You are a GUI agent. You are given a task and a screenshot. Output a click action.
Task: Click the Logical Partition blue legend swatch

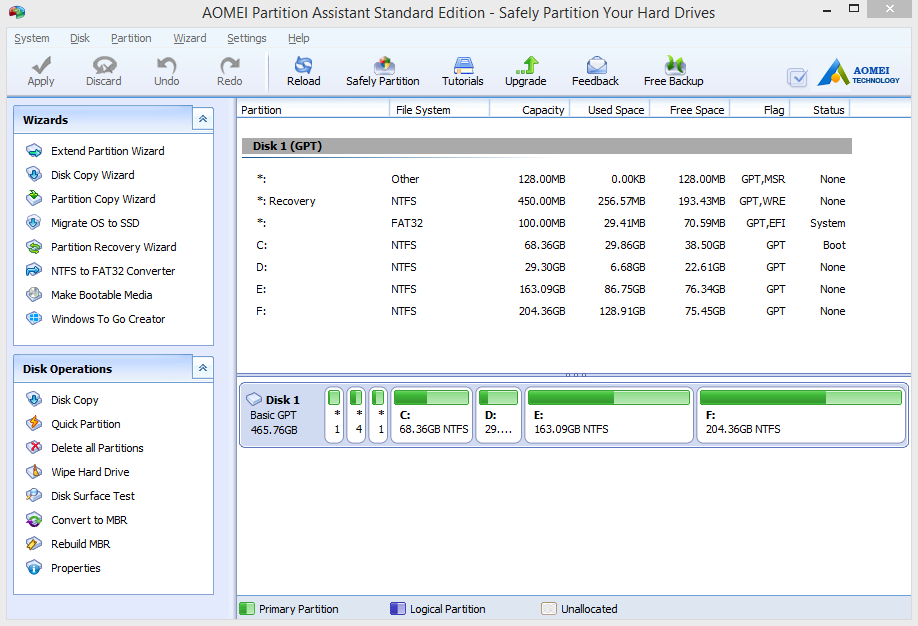tap(398, 608)
